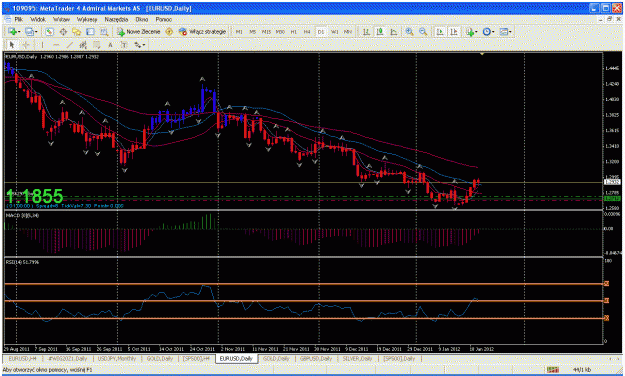625x376 pixels.
Task: Switch chart to H1 timeframe
Action: [x=293, y=31]
